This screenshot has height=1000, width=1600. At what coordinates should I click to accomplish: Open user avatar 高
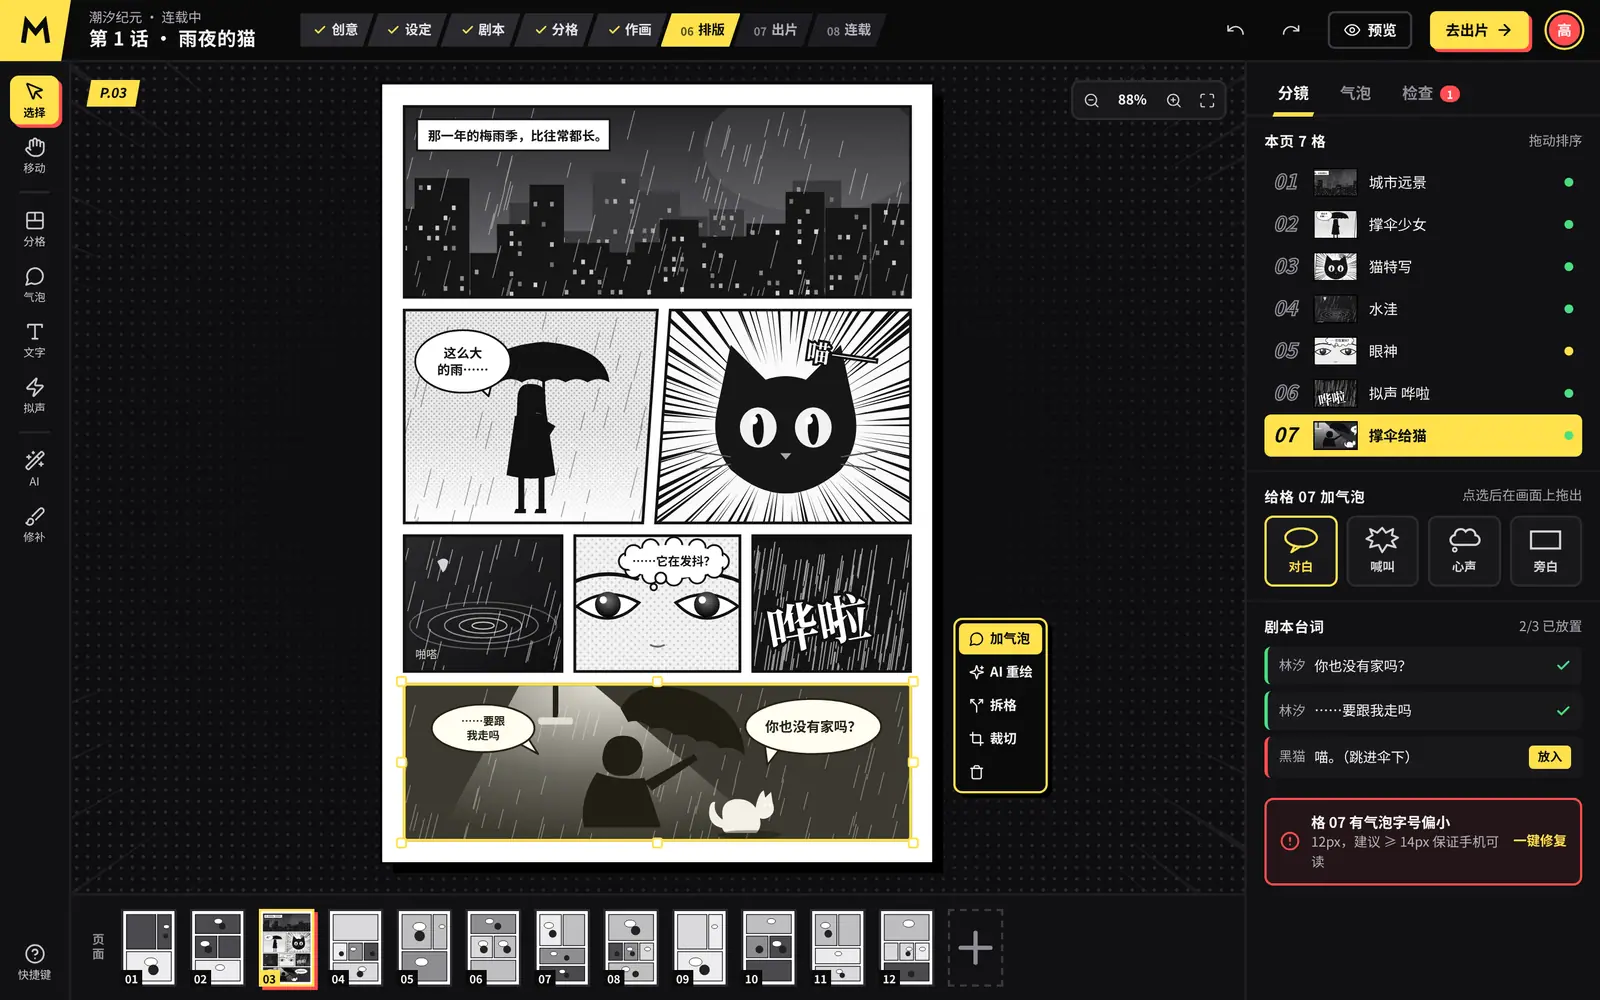1564,30
